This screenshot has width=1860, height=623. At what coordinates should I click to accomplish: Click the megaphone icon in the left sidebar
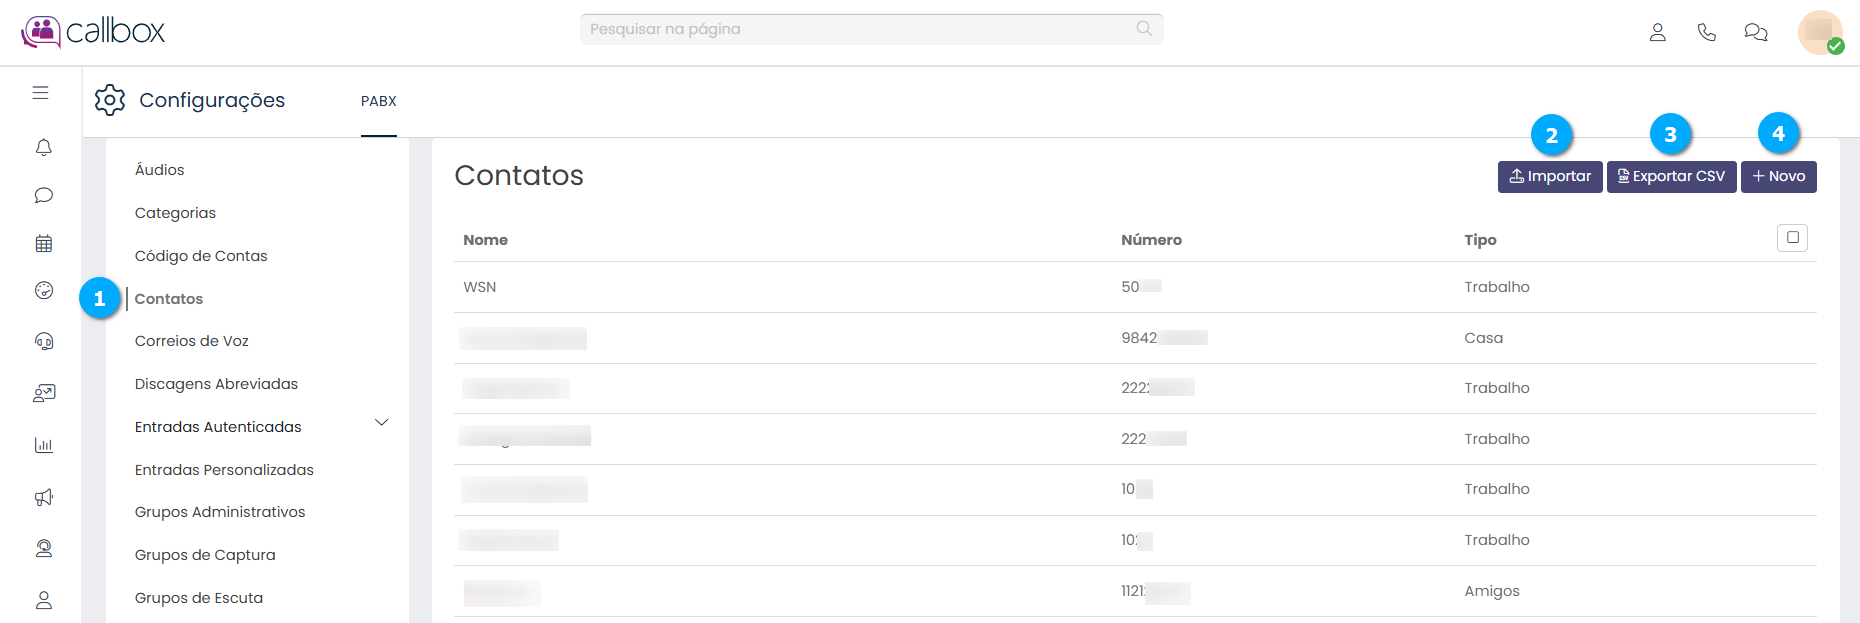tap(43, 497)
